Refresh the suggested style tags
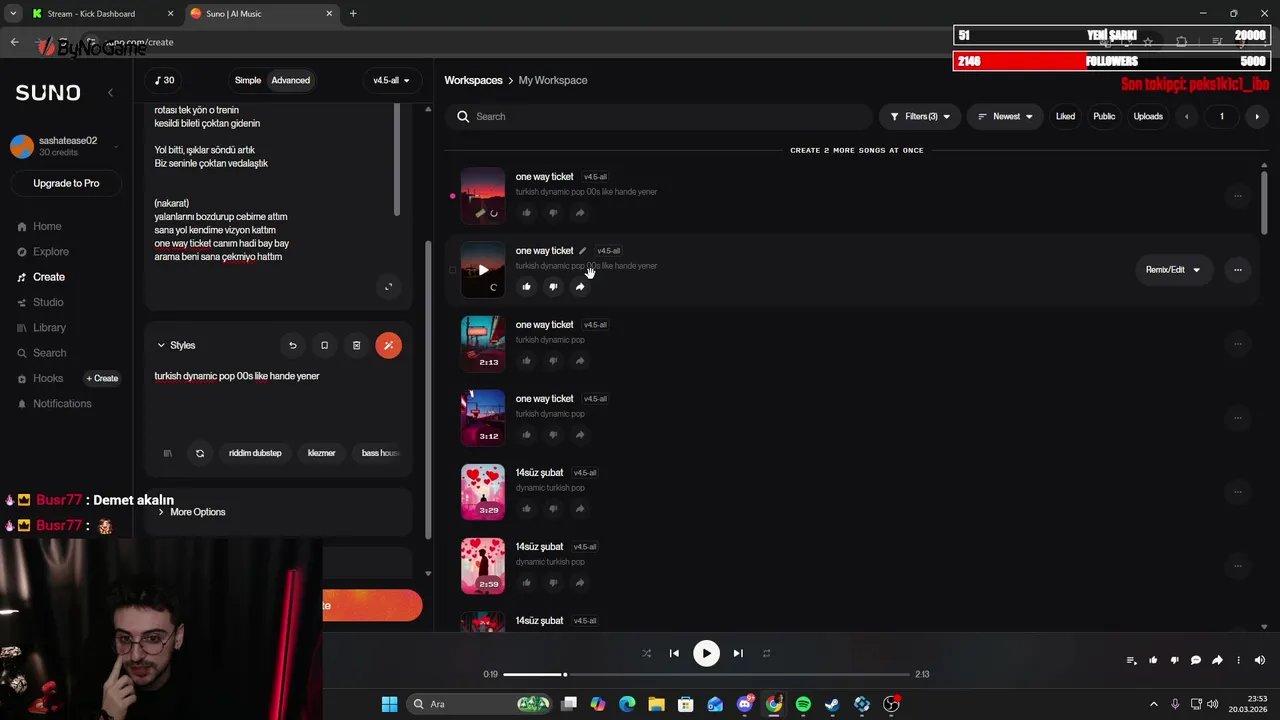 coord(200,453)
